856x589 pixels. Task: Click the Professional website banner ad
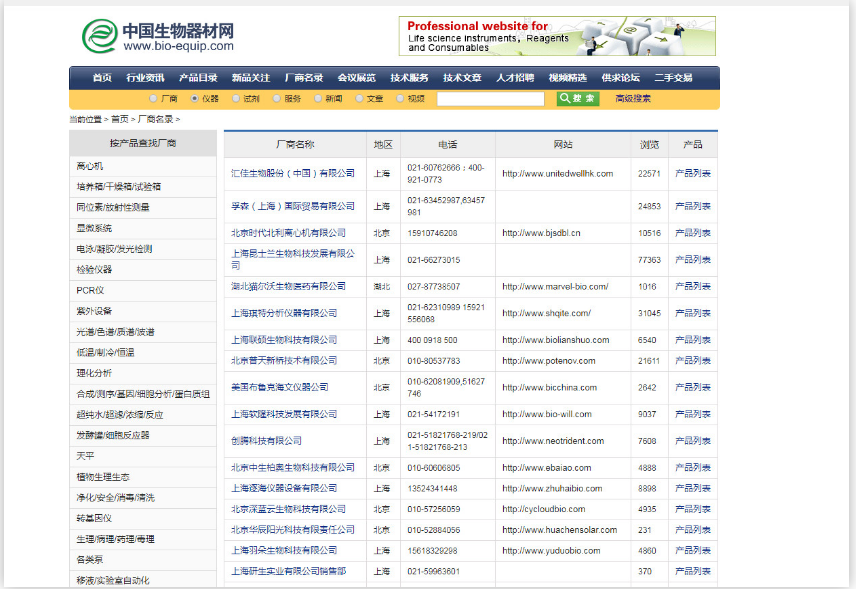(x=558, y=35)
